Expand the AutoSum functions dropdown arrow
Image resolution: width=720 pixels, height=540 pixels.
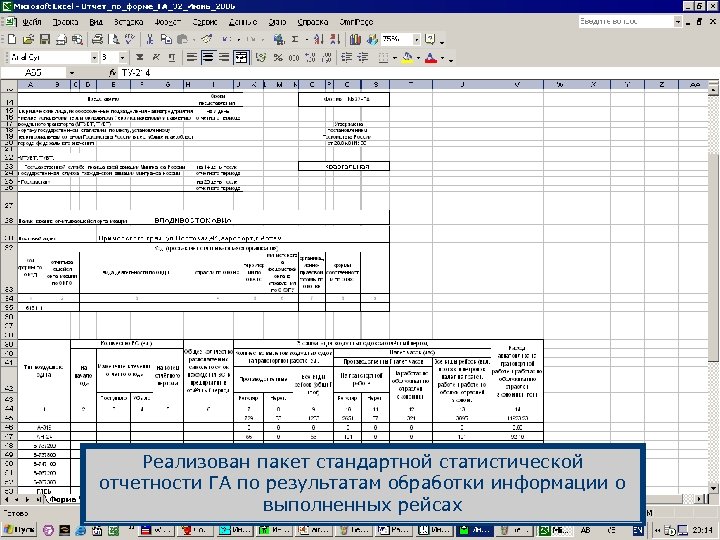point(306,39)
